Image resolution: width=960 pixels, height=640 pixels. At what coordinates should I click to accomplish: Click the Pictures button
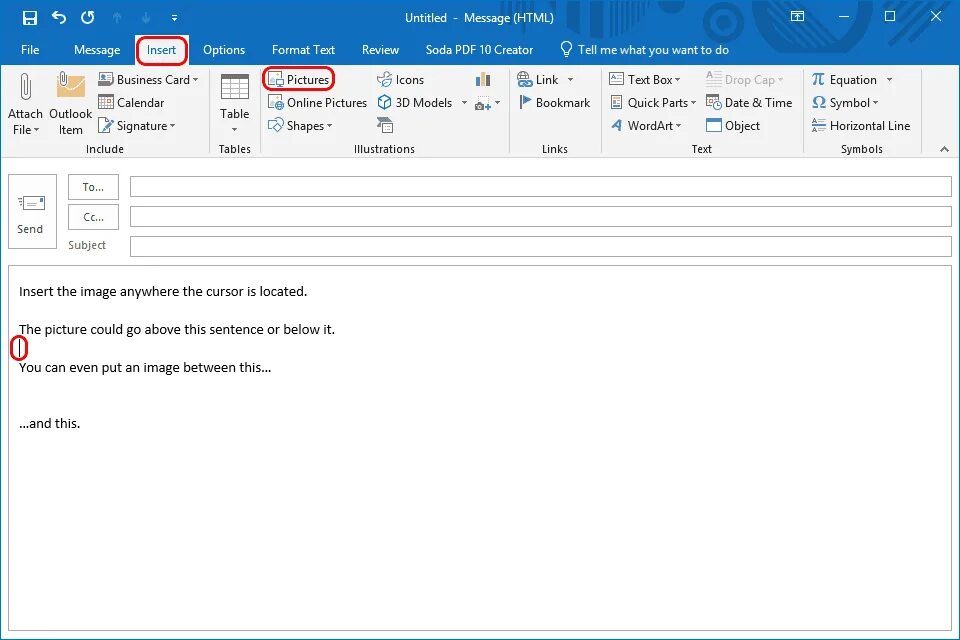299,80
